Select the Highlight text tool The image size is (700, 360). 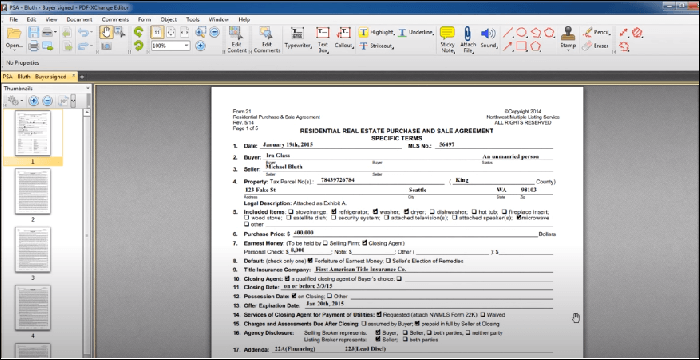(376, 33)
